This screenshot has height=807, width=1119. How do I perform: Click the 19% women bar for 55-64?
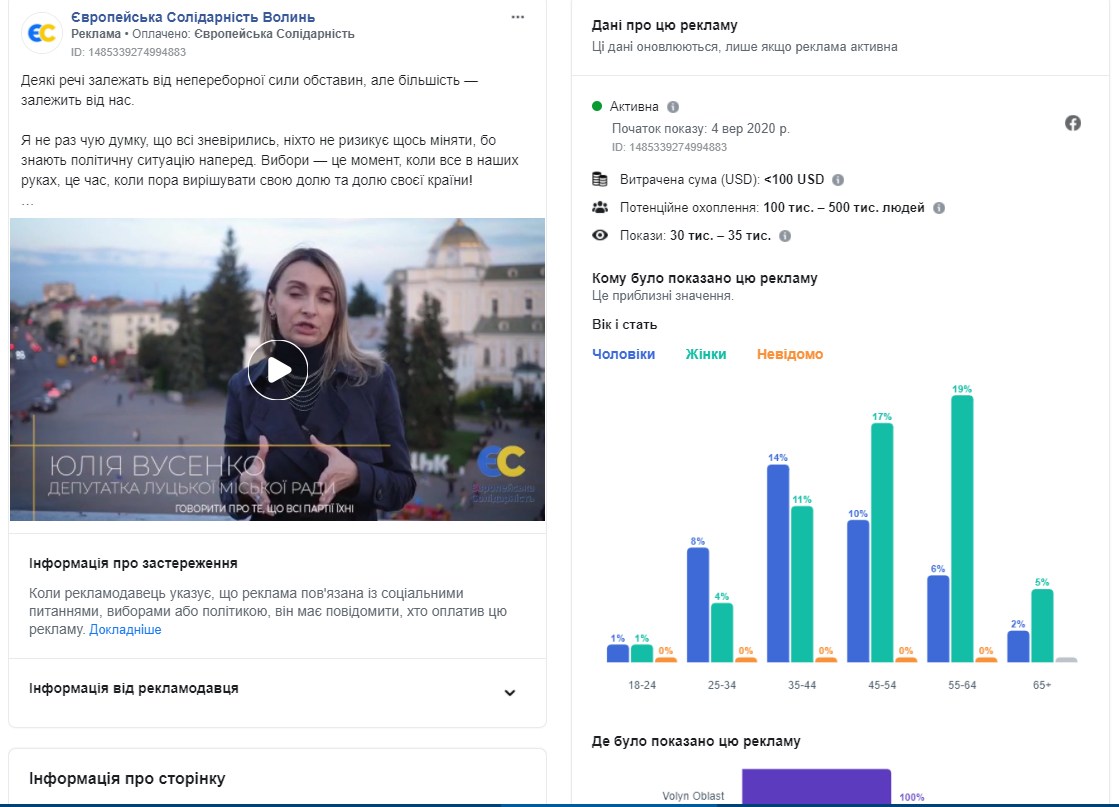(x=962, y=528)
